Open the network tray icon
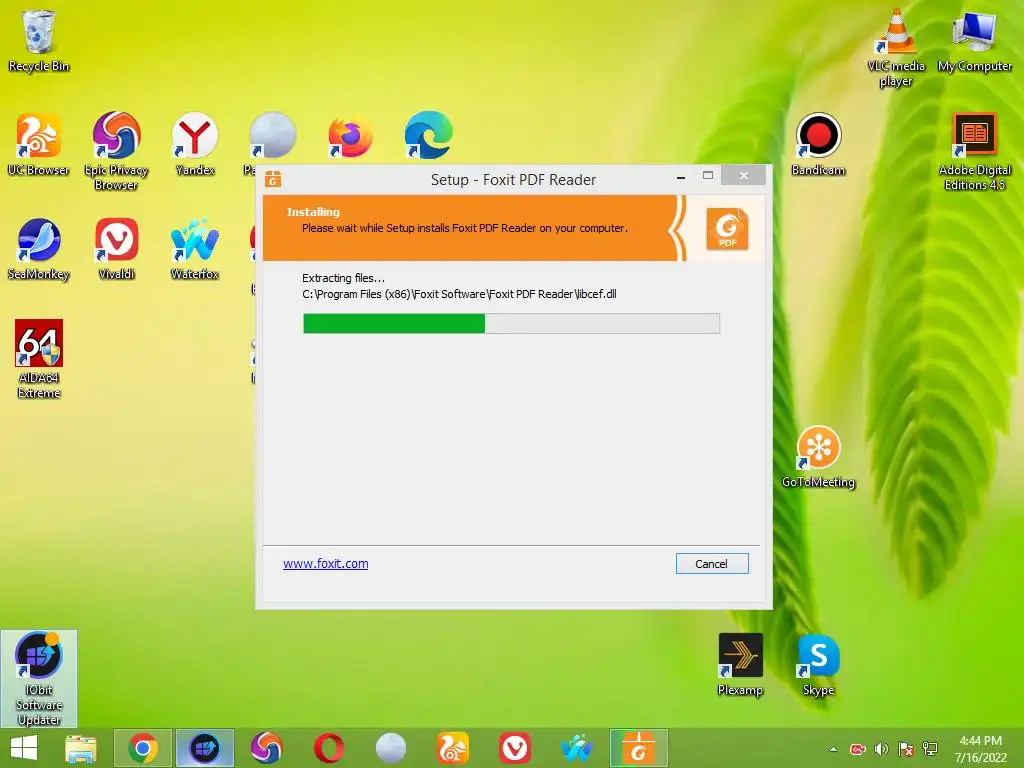 [x=930, y=749]
